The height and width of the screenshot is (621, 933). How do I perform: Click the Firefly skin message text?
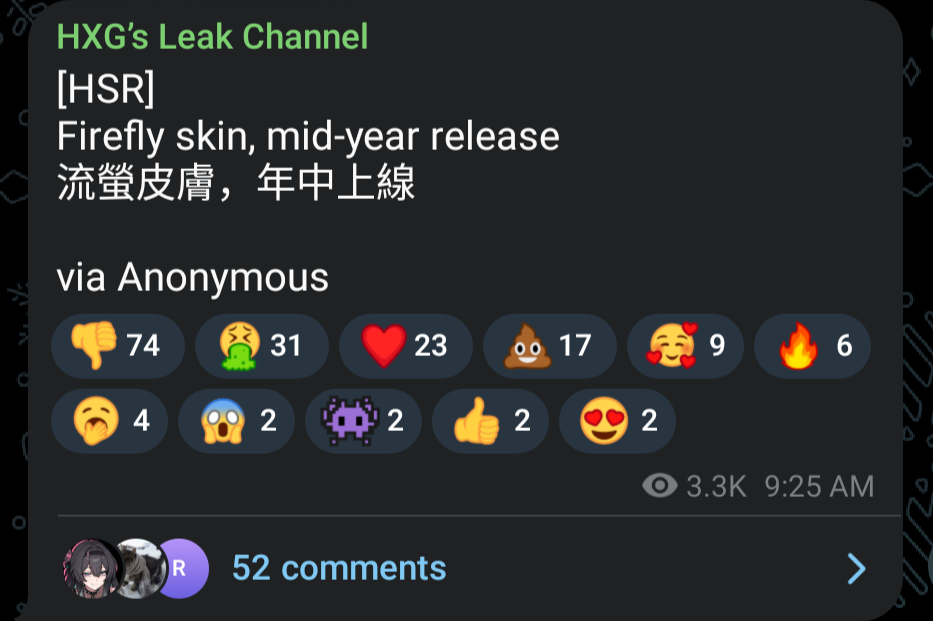pos(308,137)
